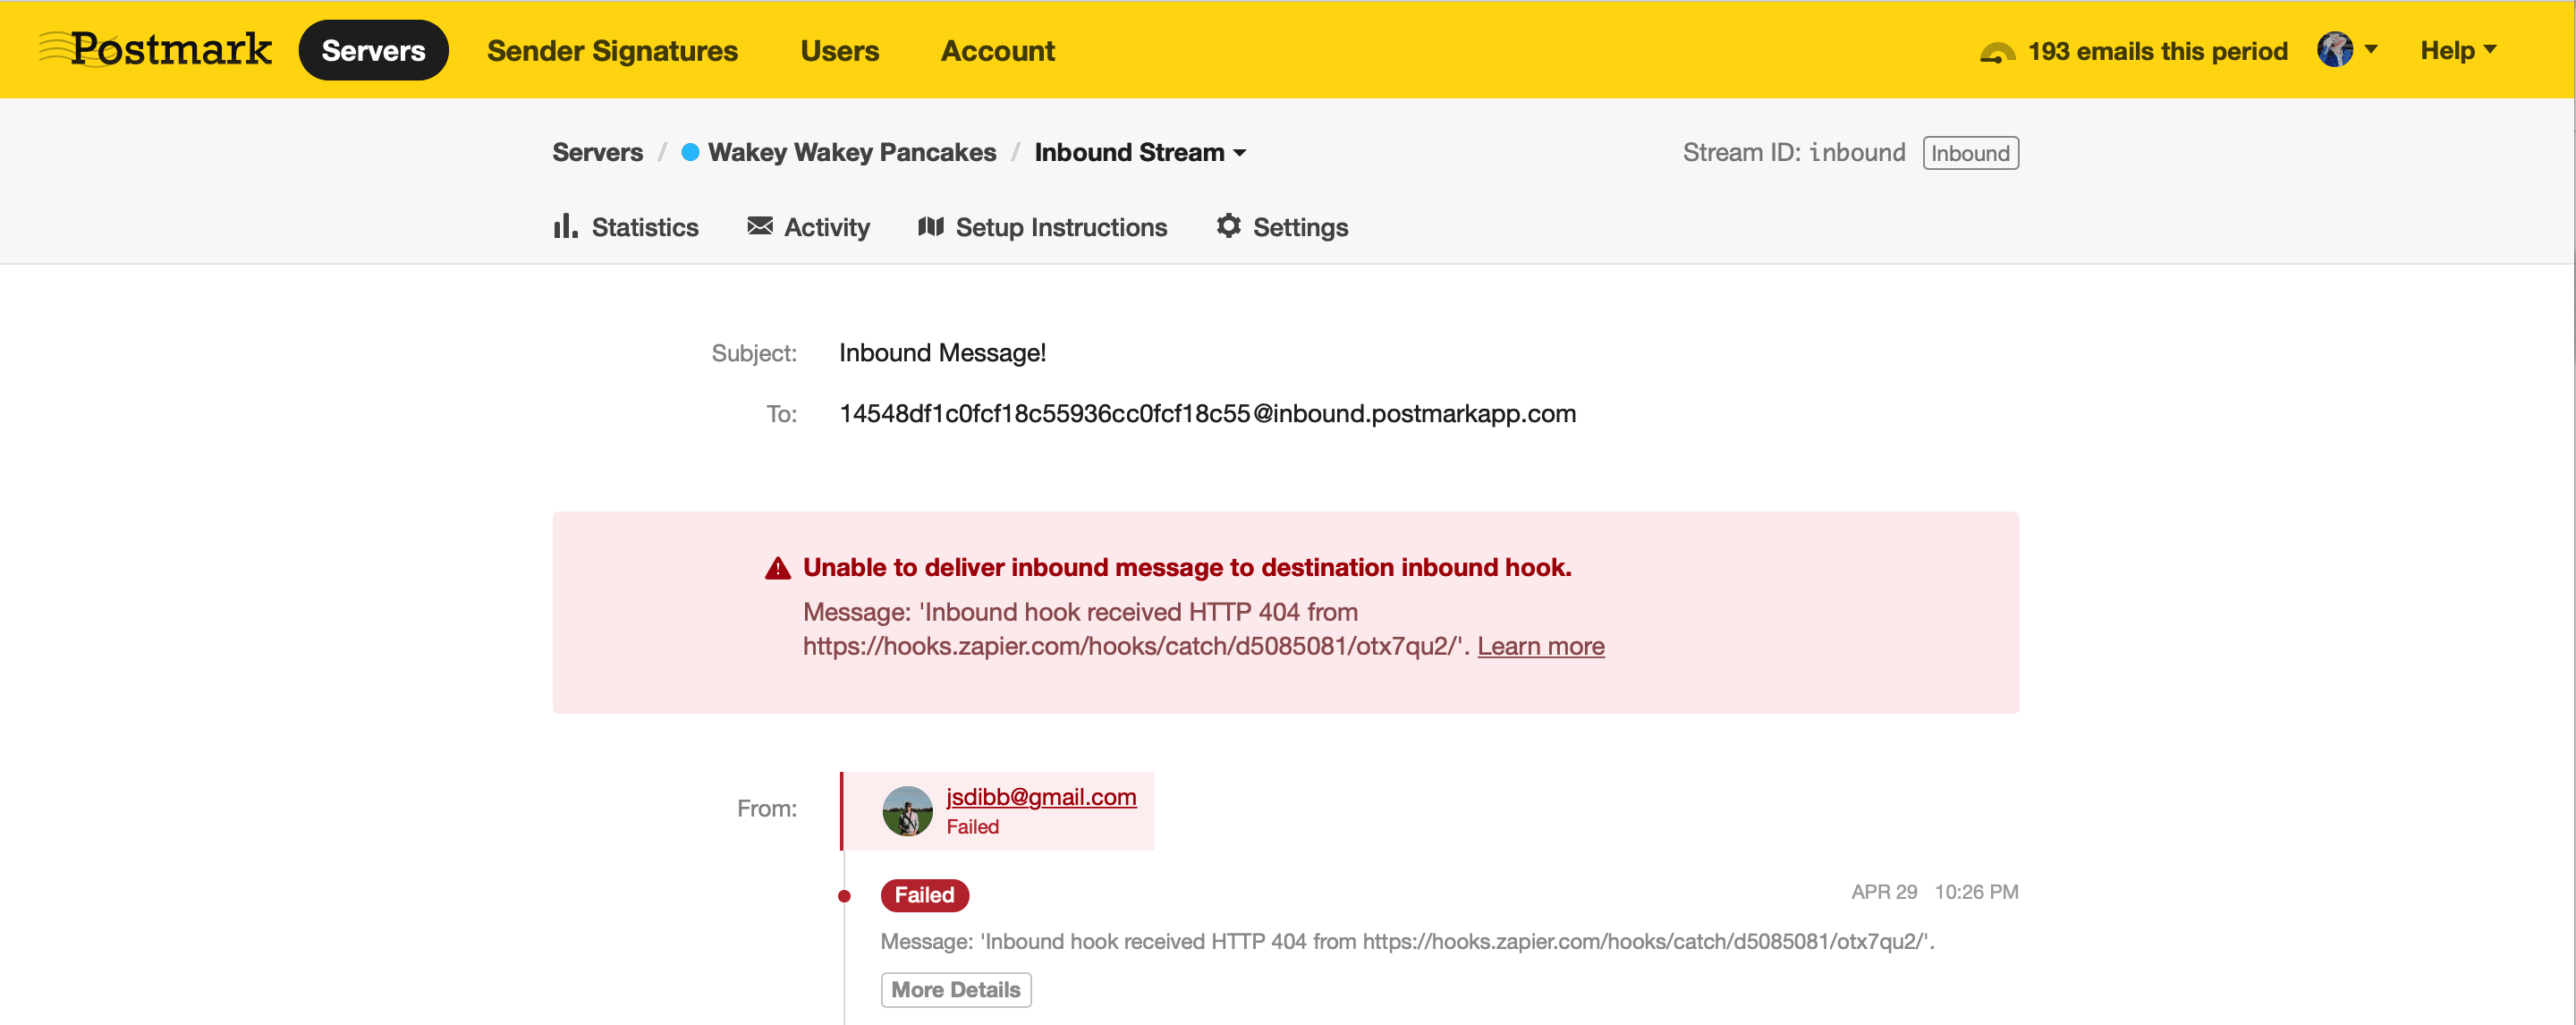Click the subject text Inbound Message!
This screenshot has height=1025, width=2576.
(942, 353)
